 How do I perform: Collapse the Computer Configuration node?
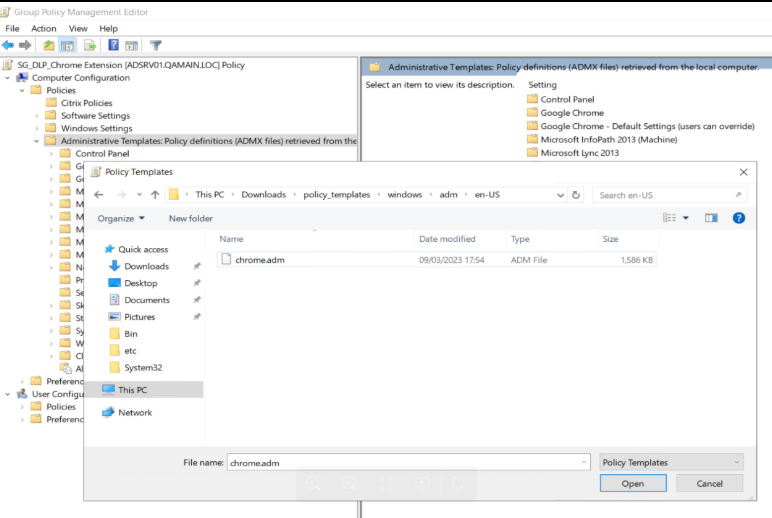7,78
